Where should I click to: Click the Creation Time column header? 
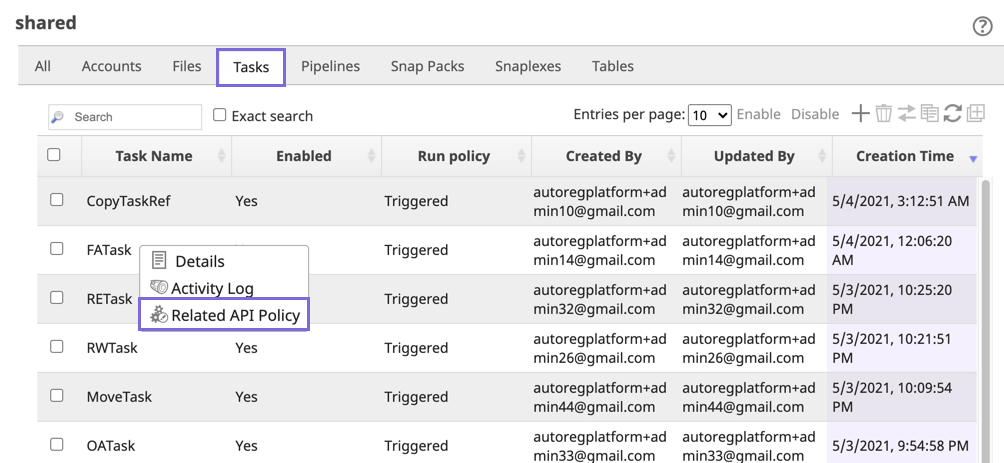905,156
